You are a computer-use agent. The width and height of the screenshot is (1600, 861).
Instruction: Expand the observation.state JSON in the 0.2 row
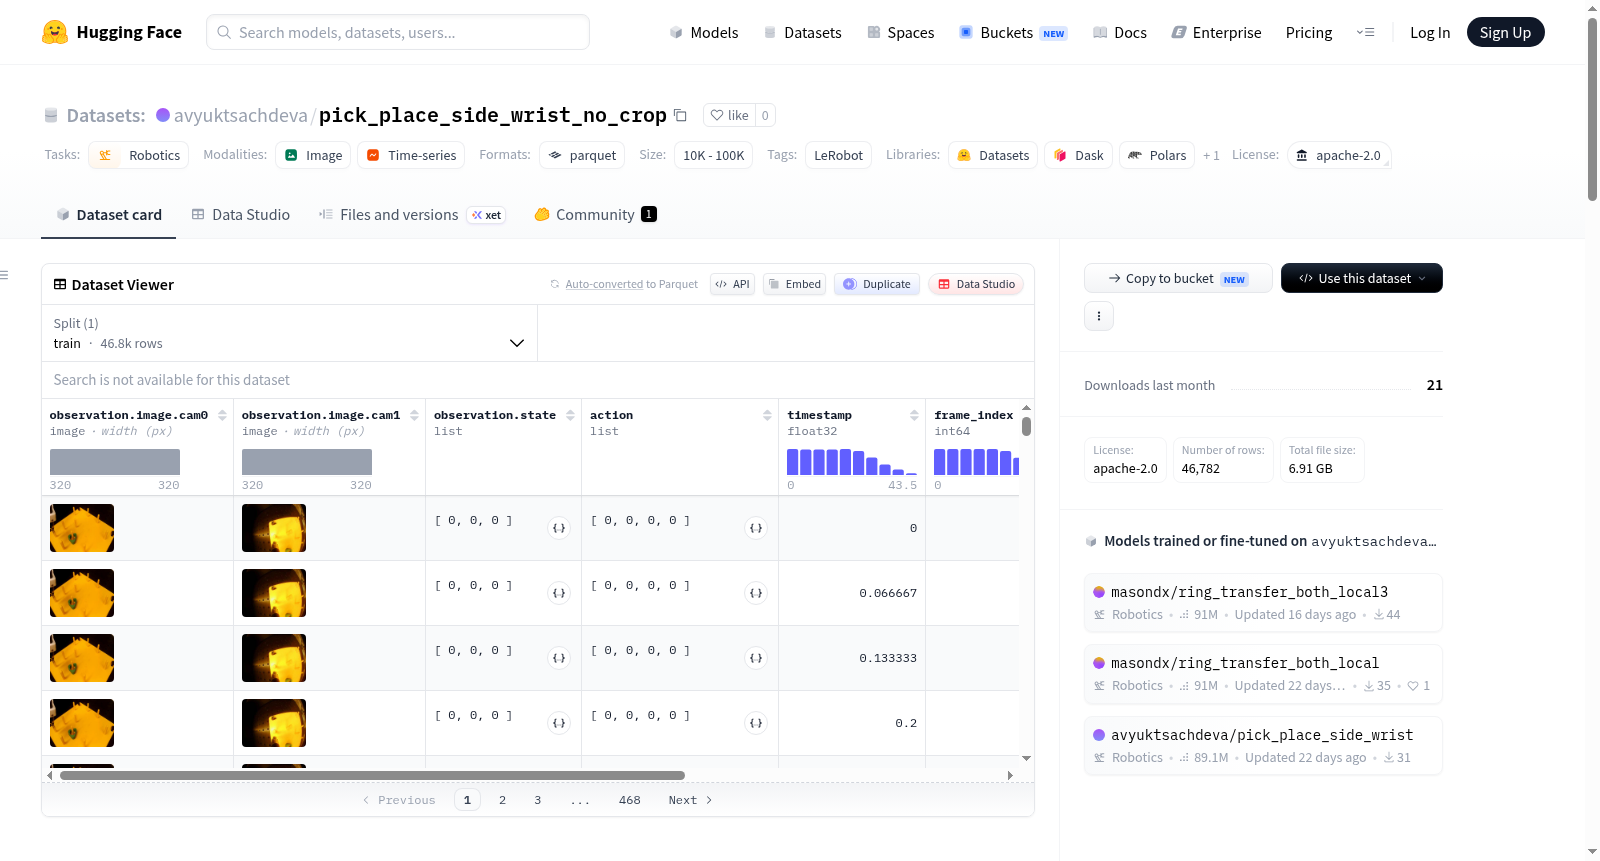pos(559,723)
